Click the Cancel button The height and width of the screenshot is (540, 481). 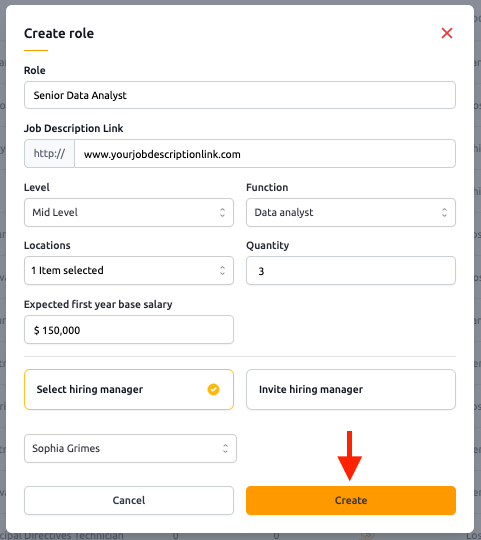point(129,500)
